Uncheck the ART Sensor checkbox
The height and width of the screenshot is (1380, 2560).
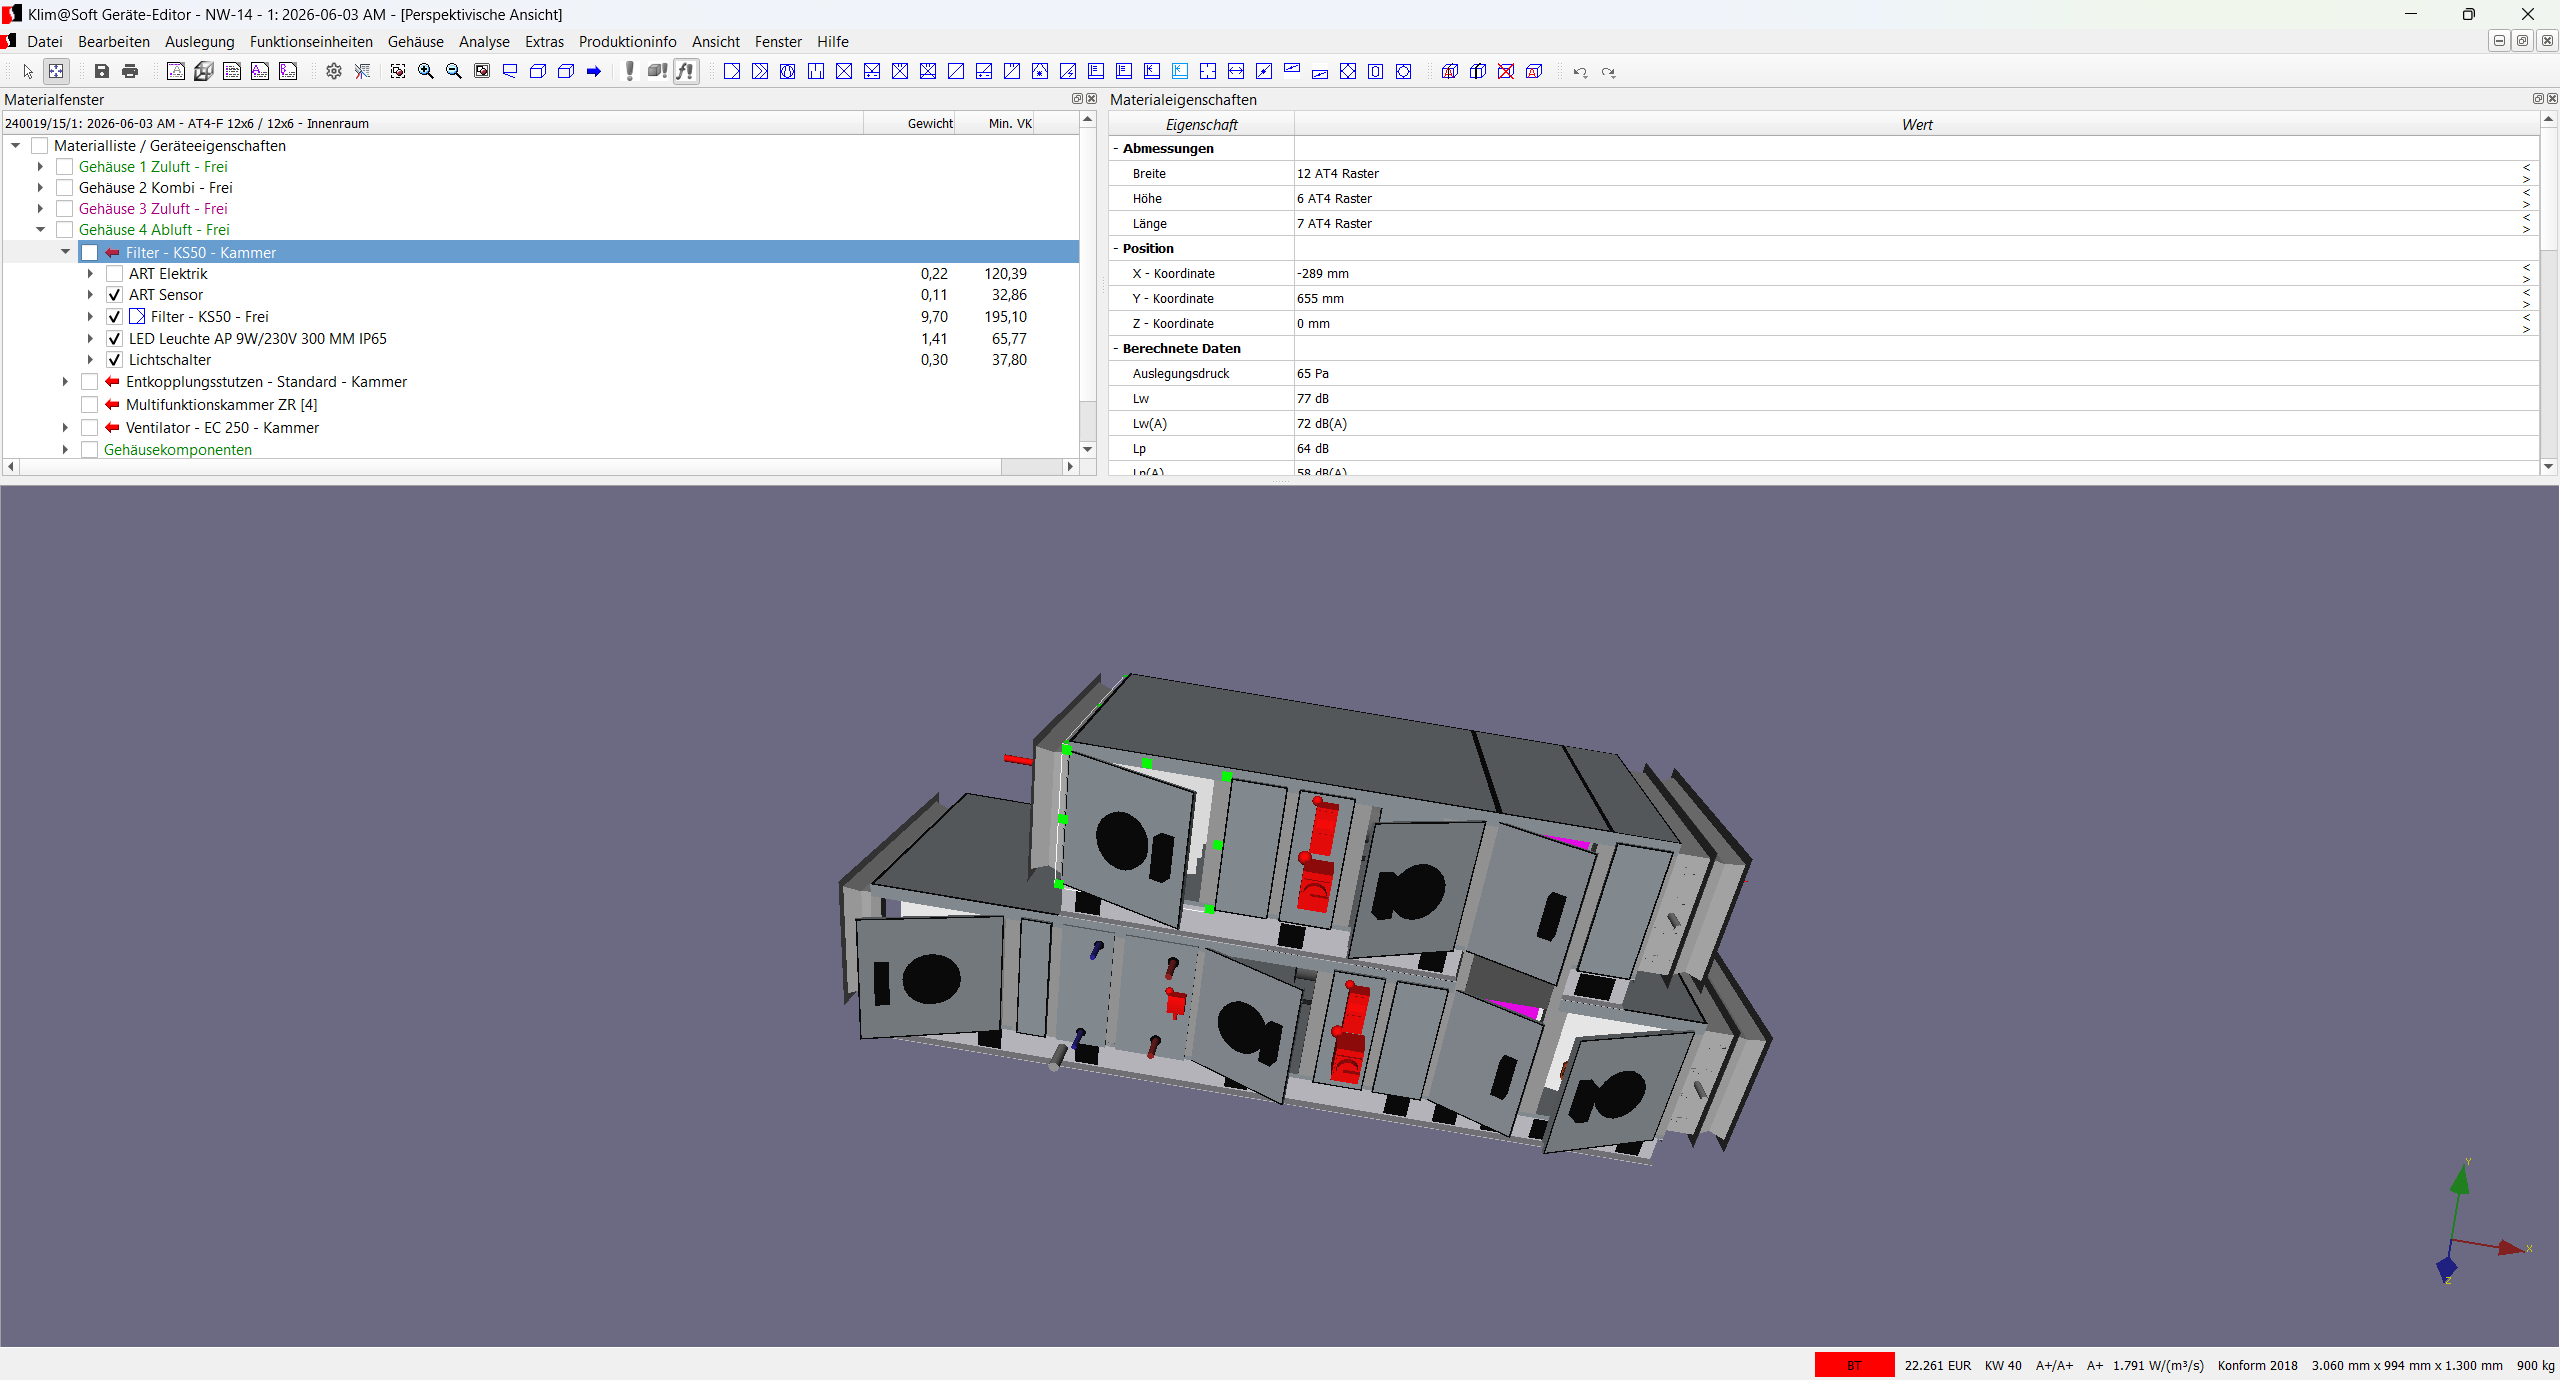click(x=115, y=295)
